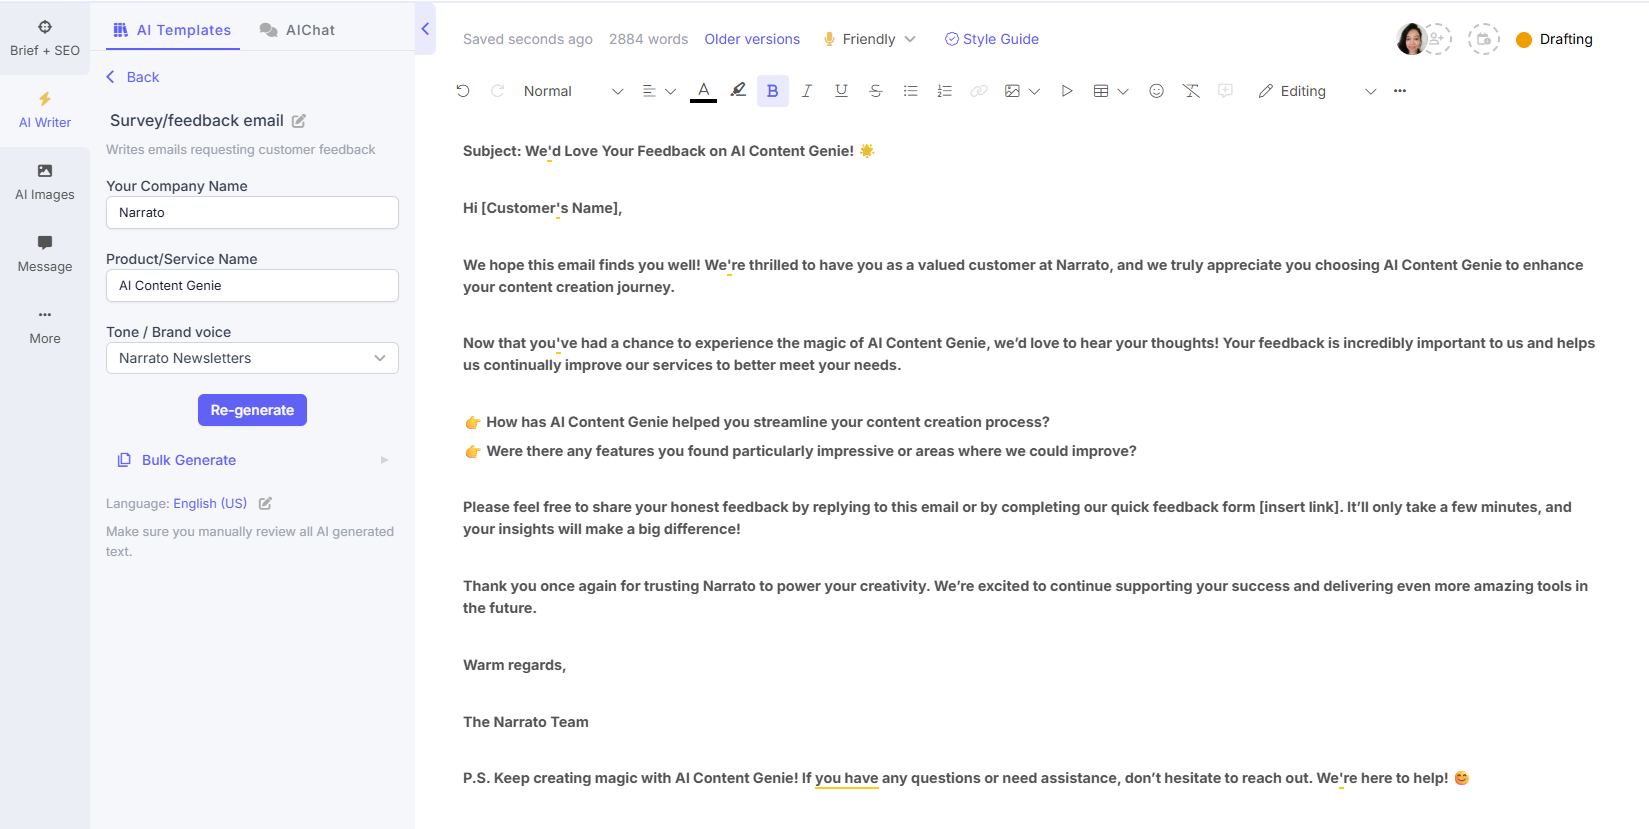Click the text color swatch button
This screenshot has height=829, width=1649.
(x=704, y=91)
